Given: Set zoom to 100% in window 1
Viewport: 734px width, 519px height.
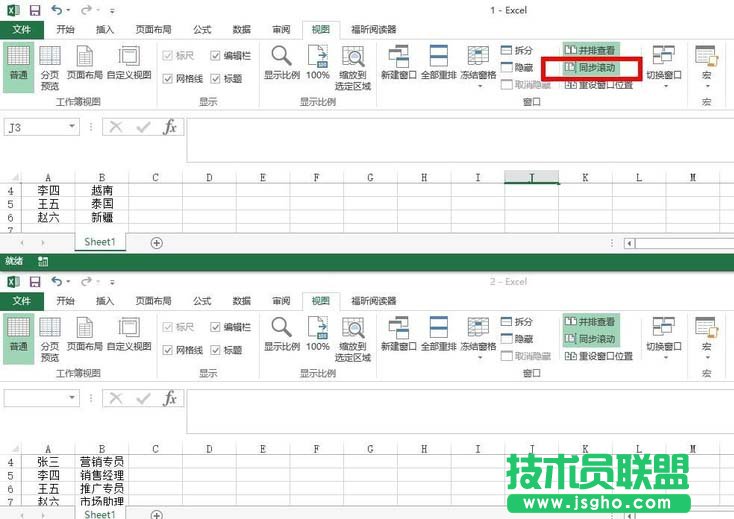Looking at the screenshot, I should 318,62.
